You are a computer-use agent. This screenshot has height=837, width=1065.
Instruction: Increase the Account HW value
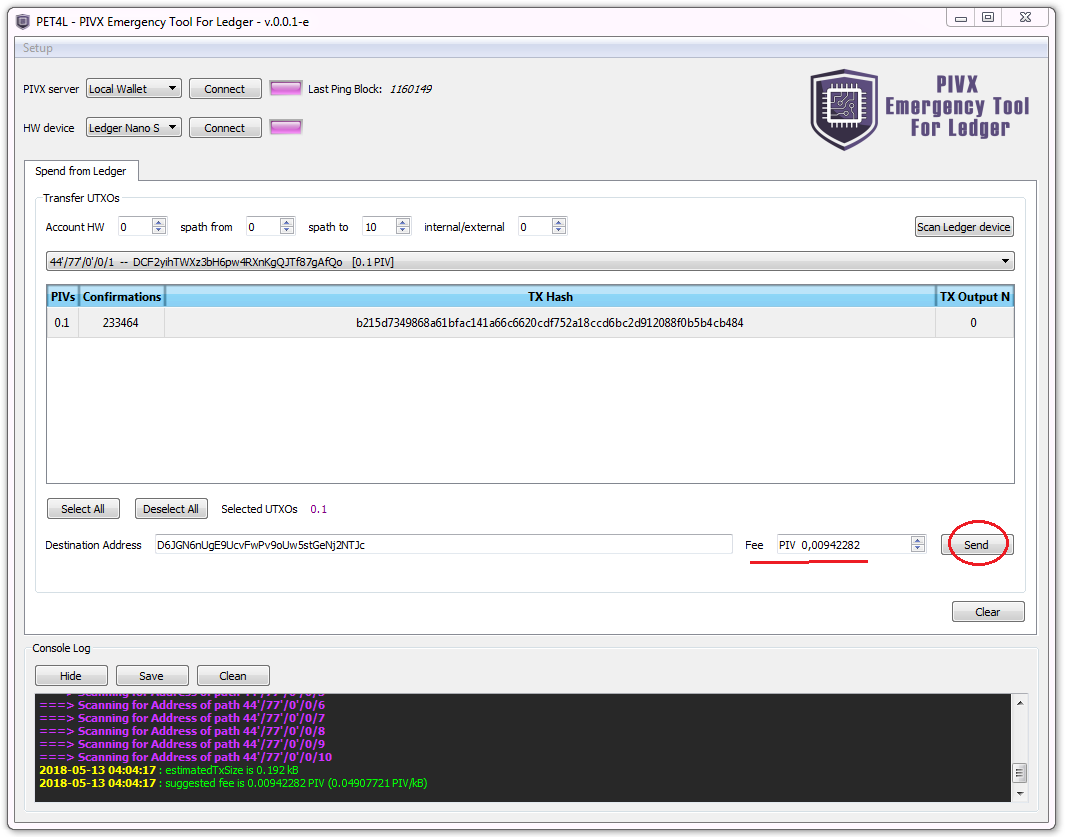pyautogui.click(x=159, y=222)
